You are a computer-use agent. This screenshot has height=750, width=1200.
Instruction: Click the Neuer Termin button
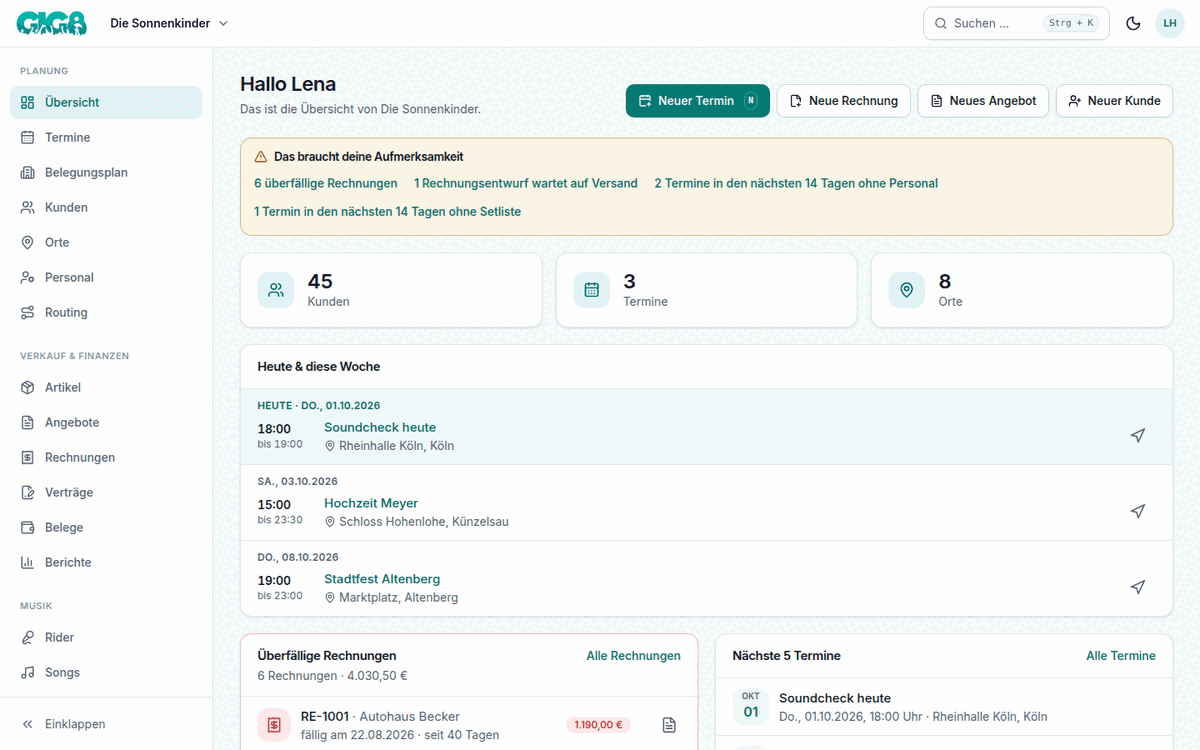(x=698, y=101)
